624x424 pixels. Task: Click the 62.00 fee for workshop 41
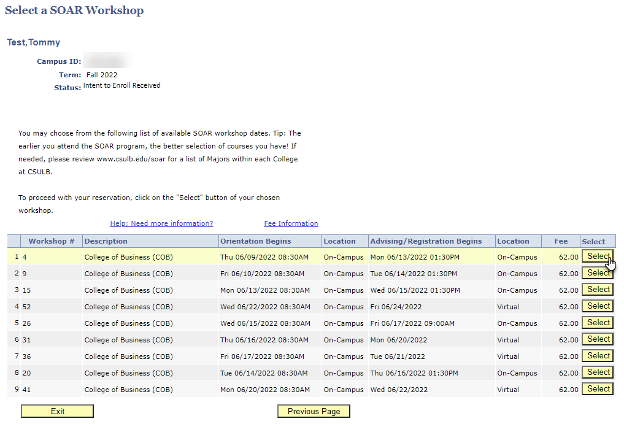pos(568,389)
